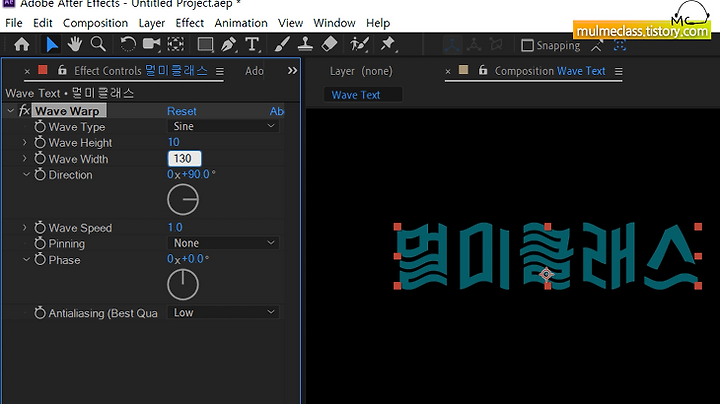Click the World Axis Mode icon
This screenshot has width=720, height=404.
tap(473, 45)
